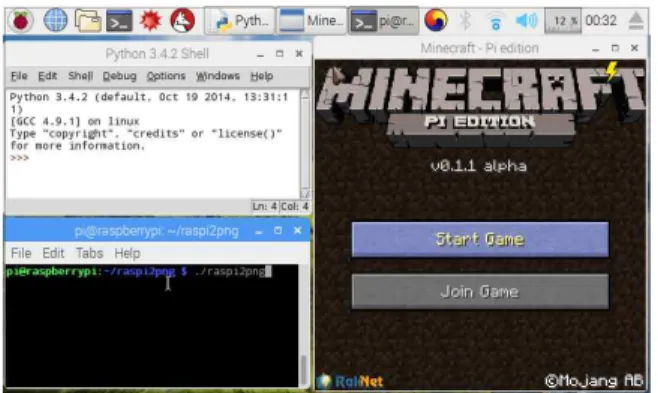The width and height of the screenshot is (658, 393).
Task: Click the ./raspi2png command text
Action: (x=230, y=271)
